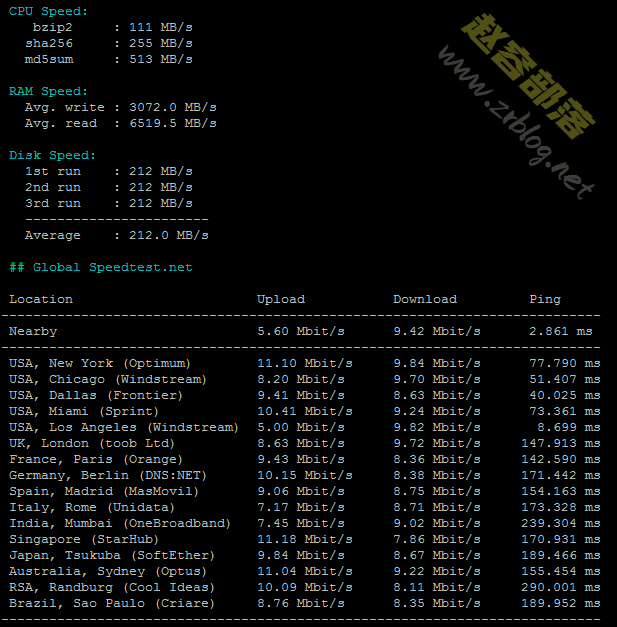Click Miami upload 10.41 Mbit/s
This screenshot has width=617, height=627.
[x=305, y=411]
